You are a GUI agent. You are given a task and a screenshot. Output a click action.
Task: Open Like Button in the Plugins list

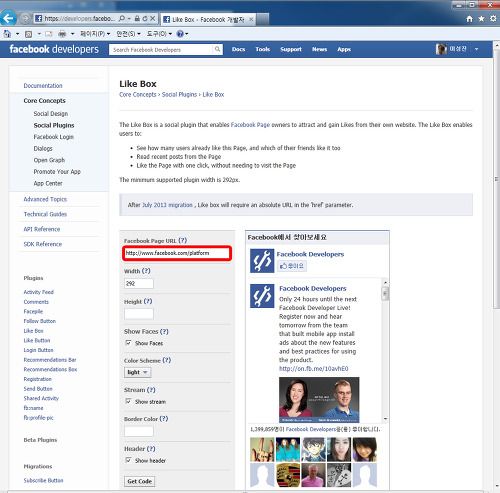pos(37,340)
